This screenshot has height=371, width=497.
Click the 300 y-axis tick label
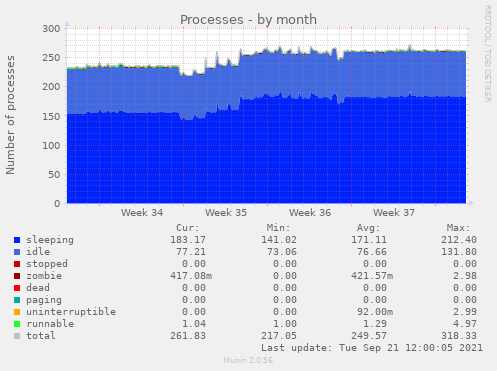click(x=51, y=29)
